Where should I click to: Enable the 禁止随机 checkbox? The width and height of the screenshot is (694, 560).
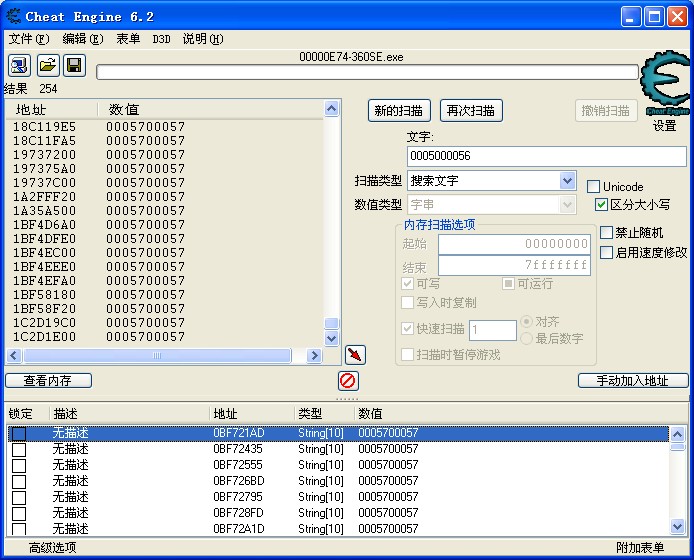point(607,233)
